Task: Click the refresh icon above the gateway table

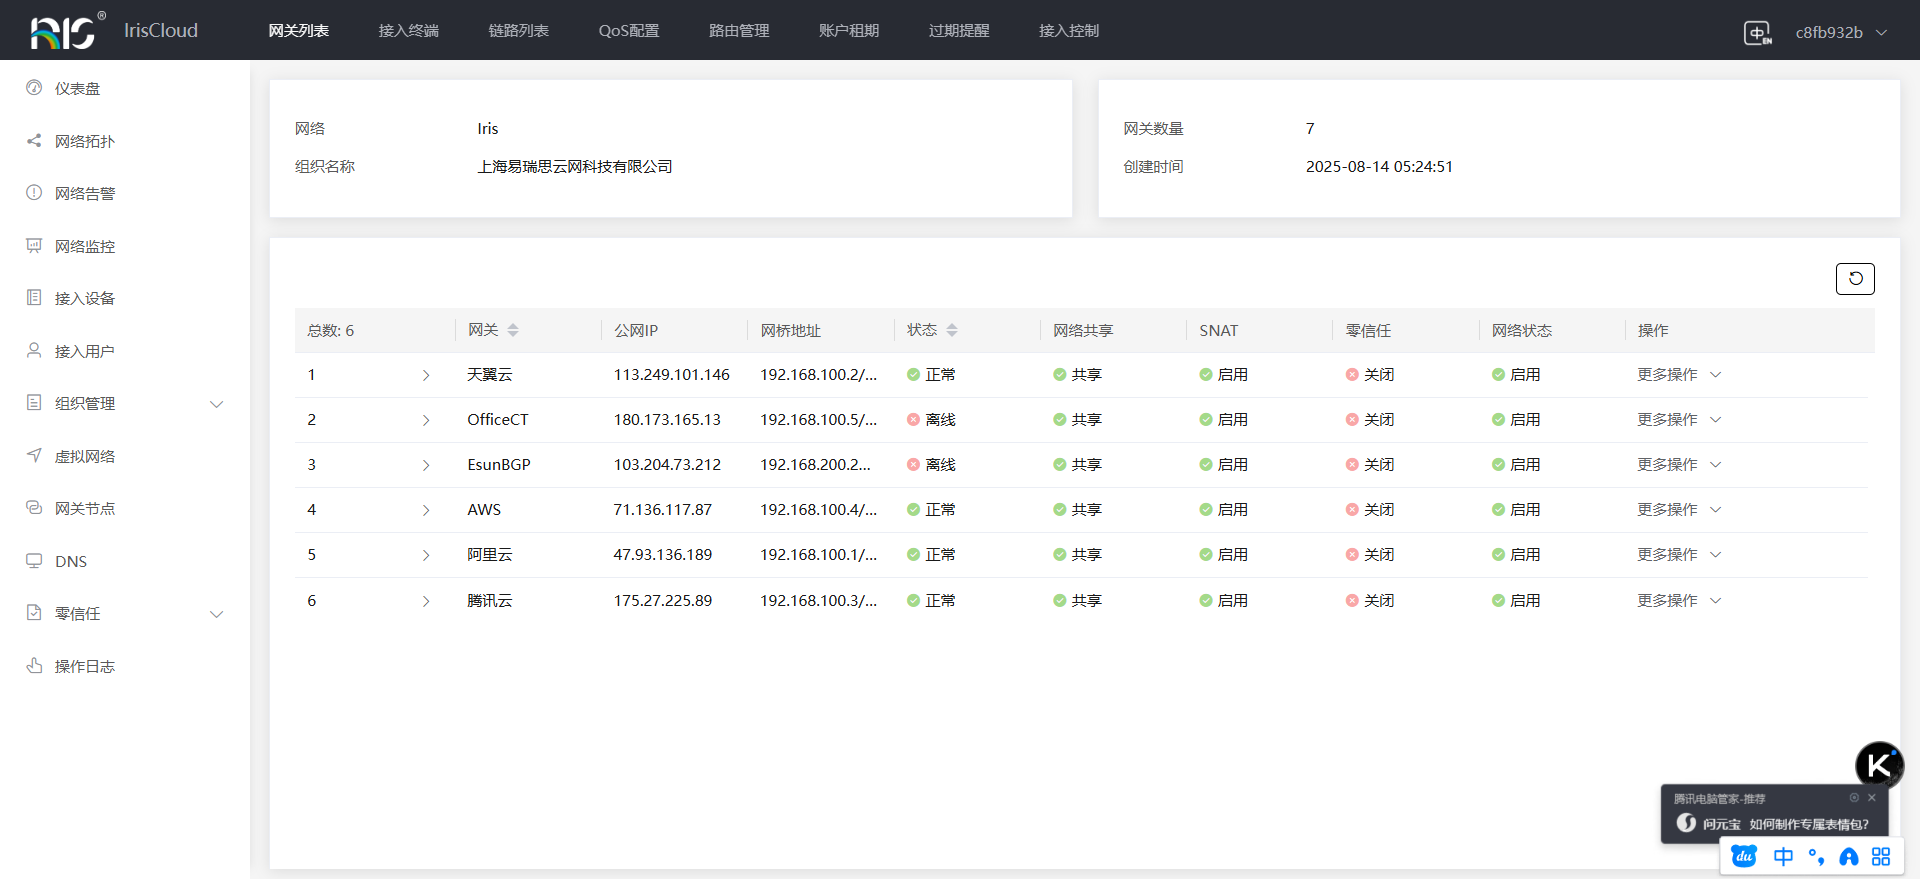Action: [1855, 279]
